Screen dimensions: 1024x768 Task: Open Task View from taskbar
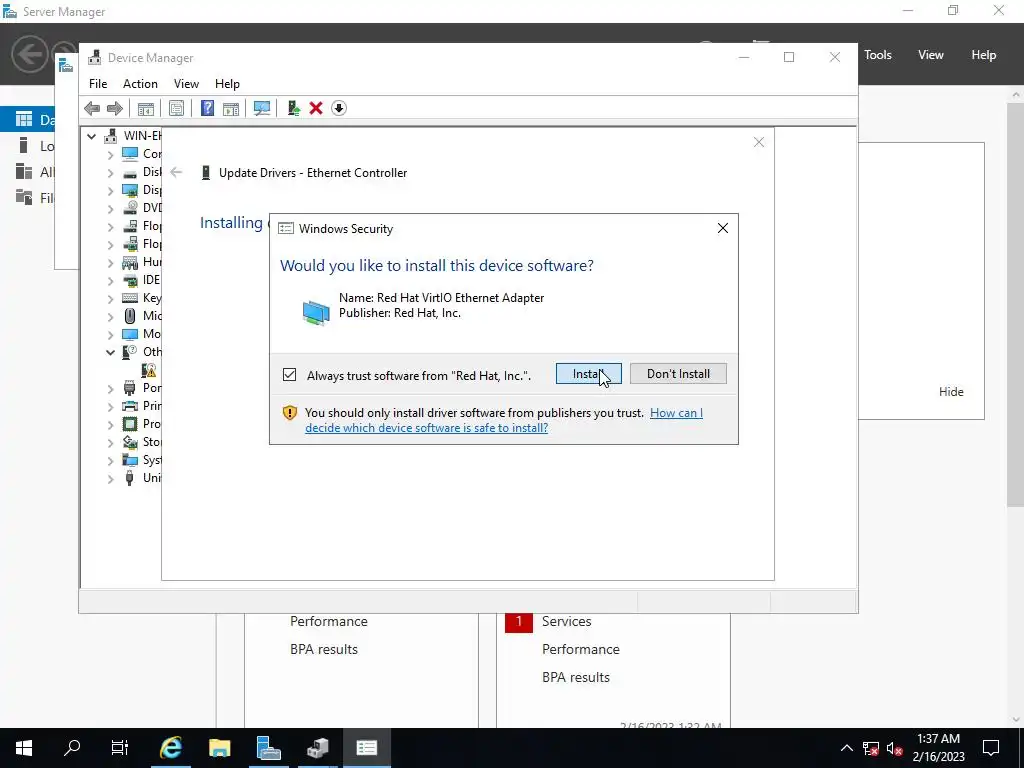point(120,748)
